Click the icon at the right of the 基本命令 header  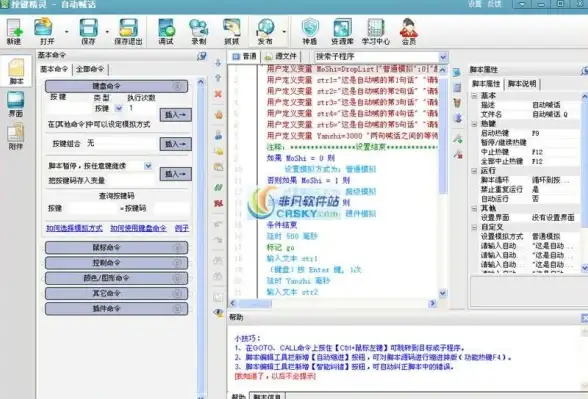202,56
